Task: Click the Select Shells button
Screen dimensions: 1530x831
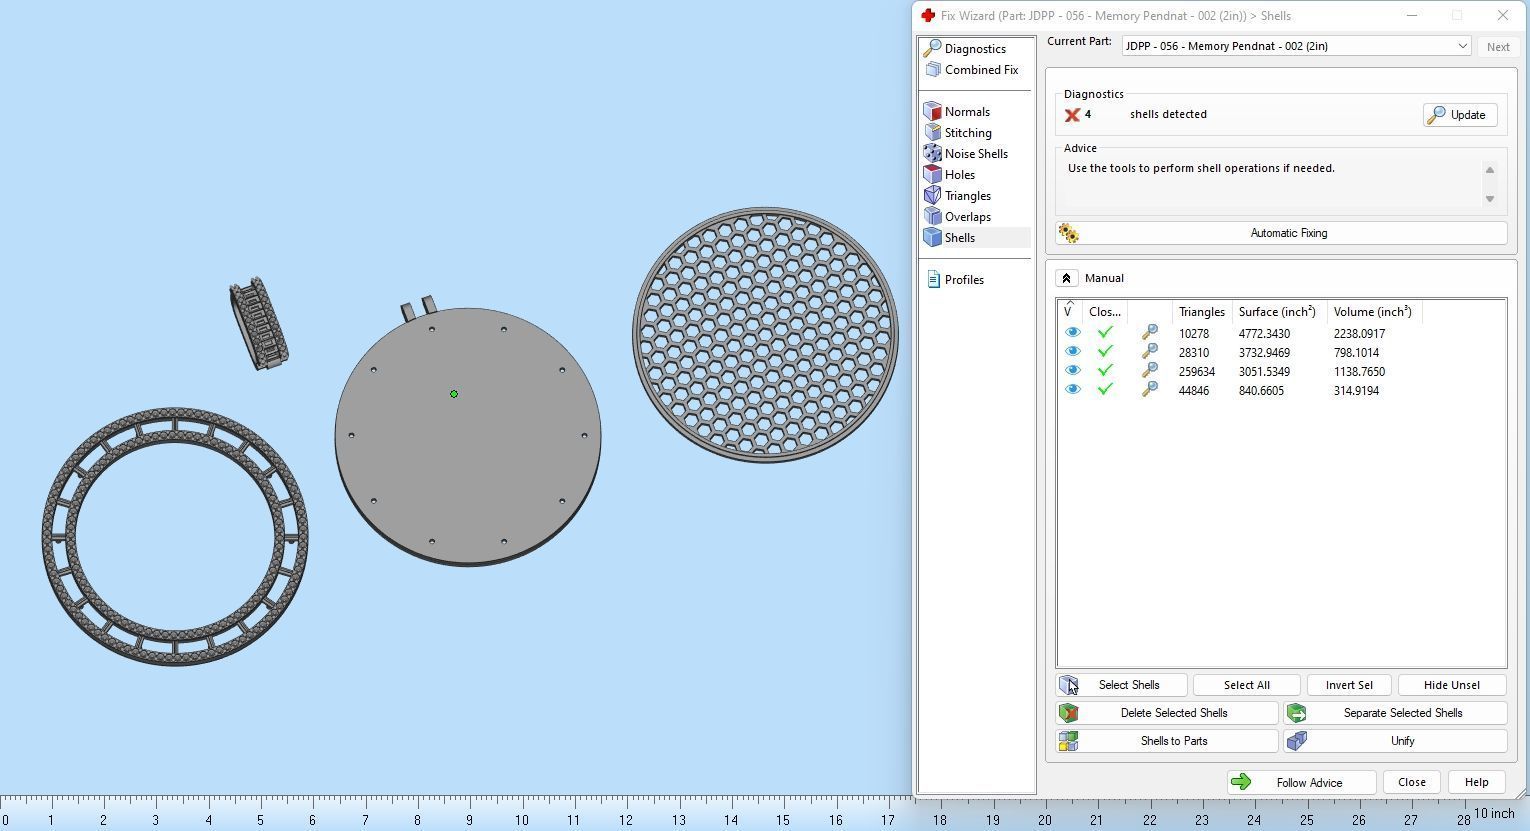Action: pos(1123,685)
